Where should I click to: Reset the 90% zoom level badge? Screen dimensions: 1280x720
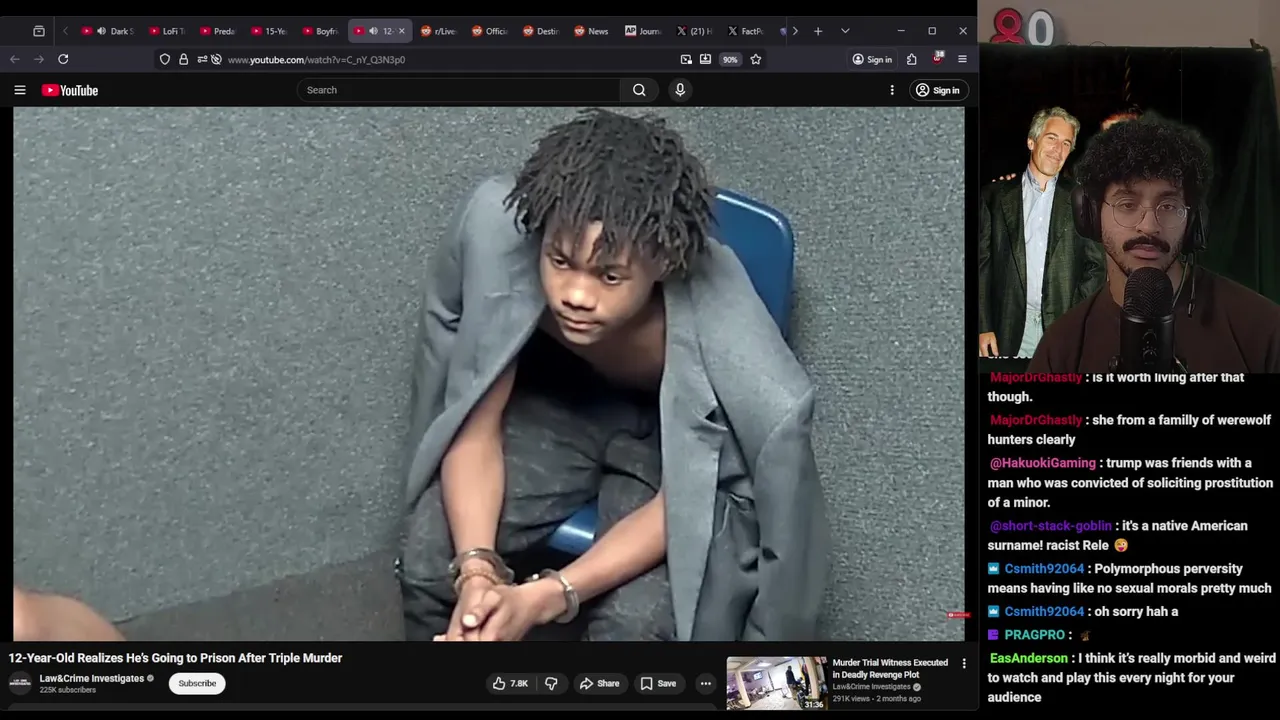click(x=730, y=59)
